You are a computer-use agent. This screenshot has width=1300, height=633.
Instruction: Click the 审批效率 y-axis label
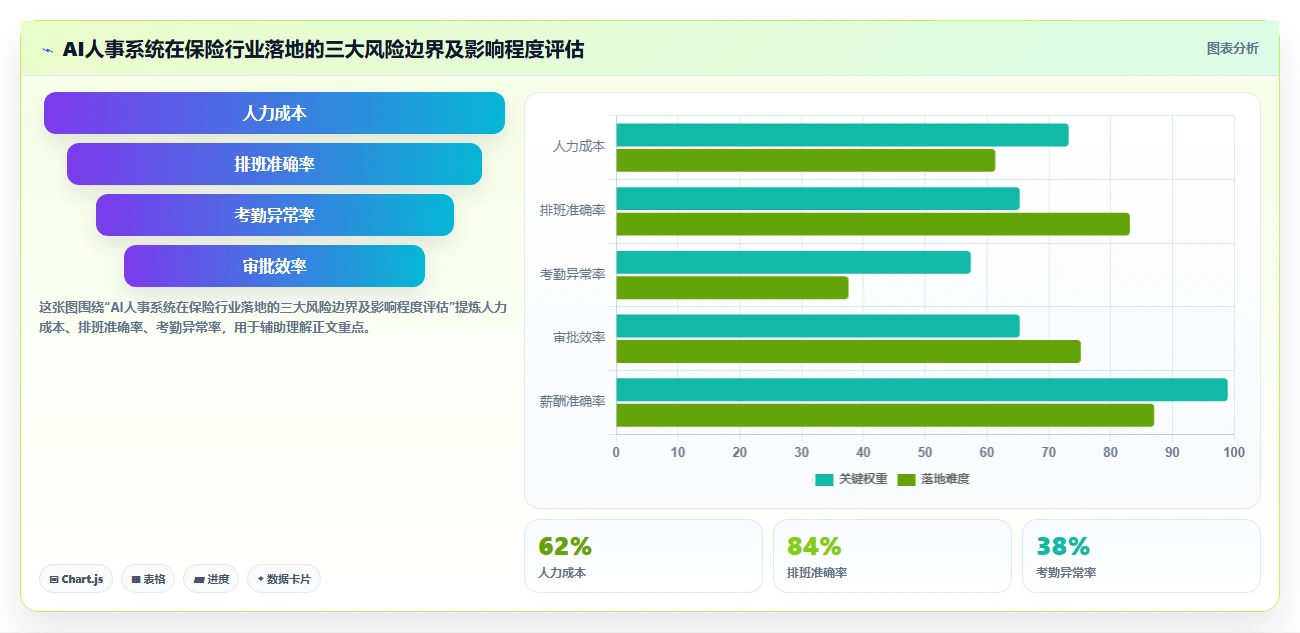pos(579,338)
